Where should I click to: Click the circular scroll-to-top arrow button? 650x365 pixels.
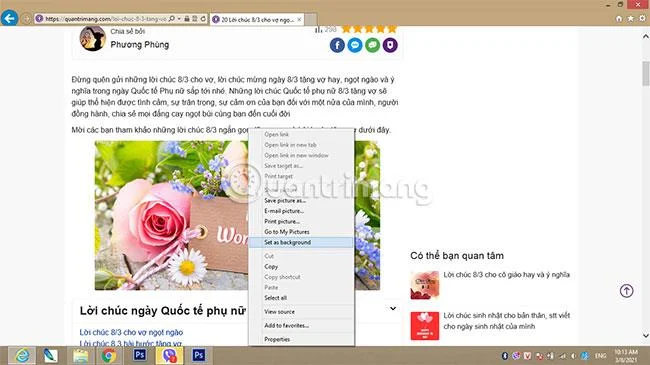[626, 291]
